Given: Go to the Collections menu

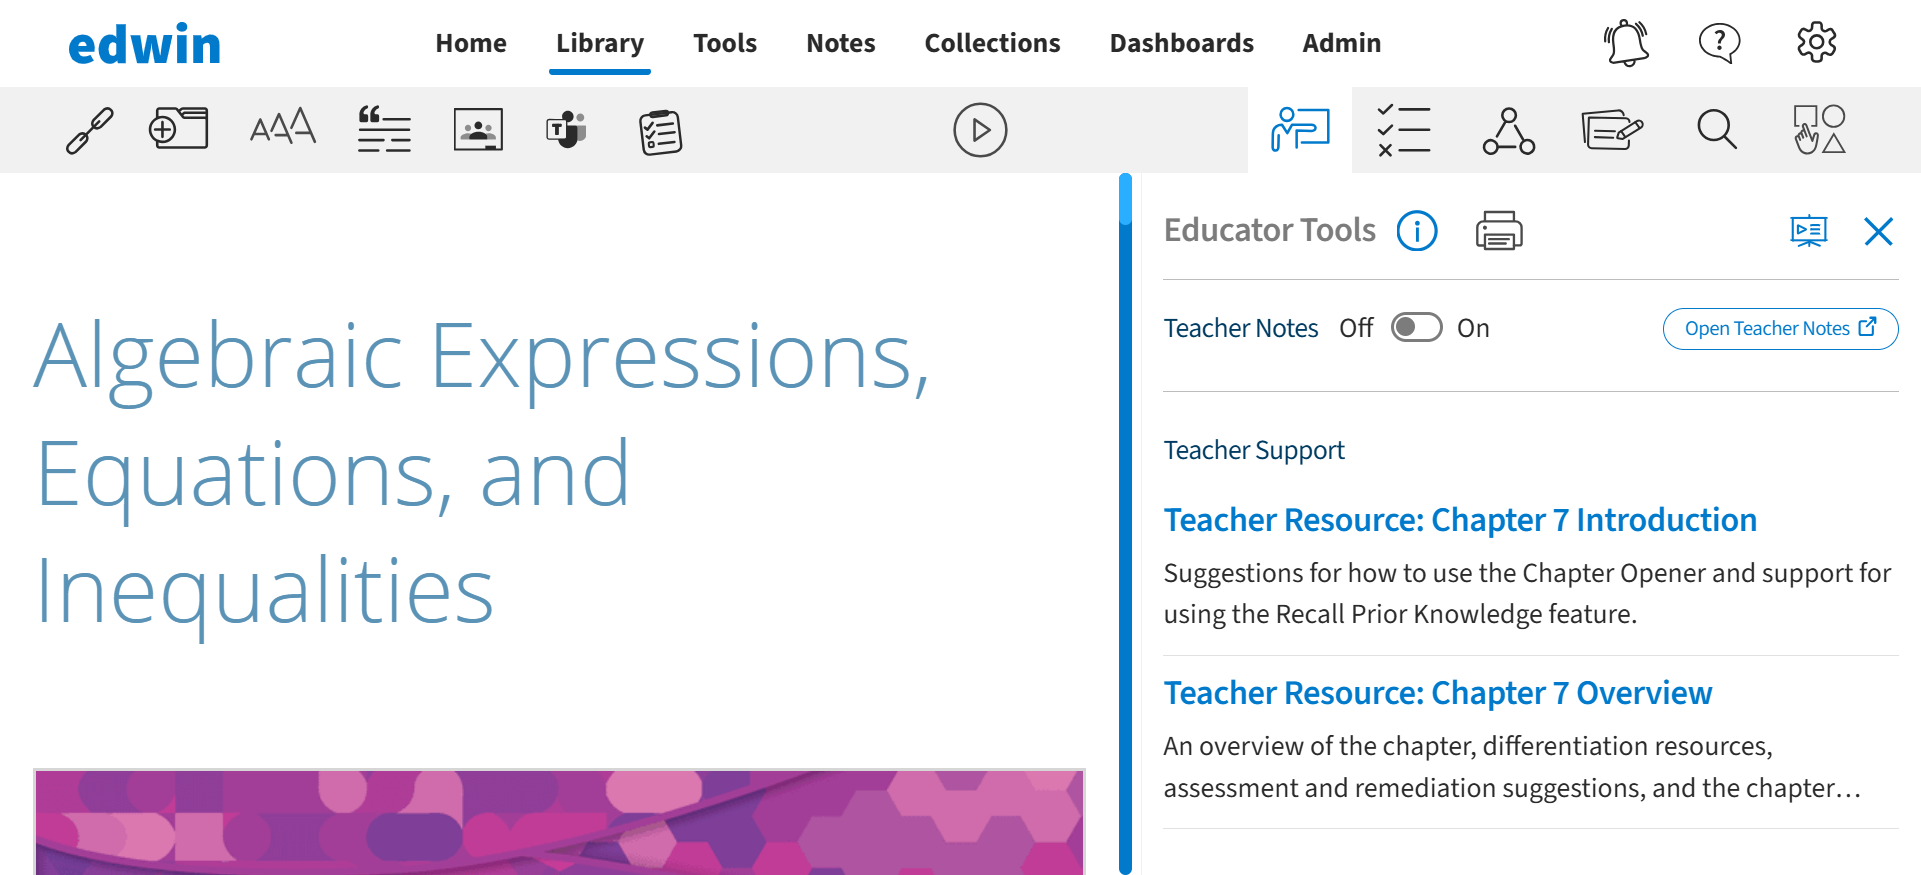Looking at the screenshot, I should click(x=992, y=43).
